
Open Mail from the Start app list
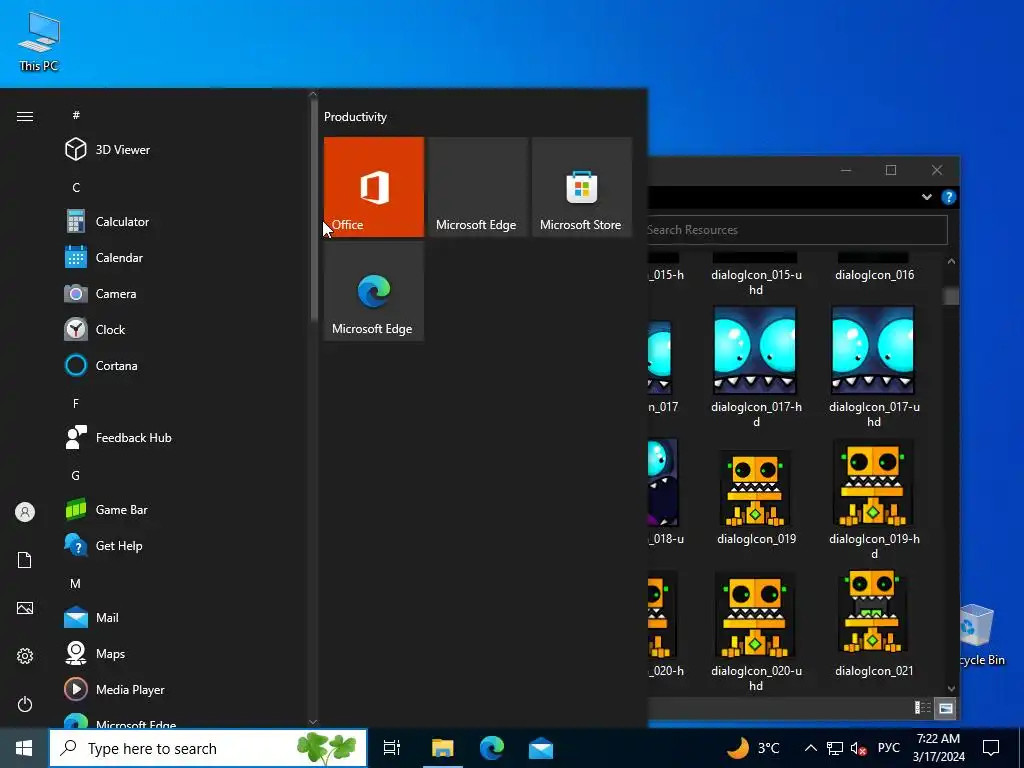[x=92, y=617]
